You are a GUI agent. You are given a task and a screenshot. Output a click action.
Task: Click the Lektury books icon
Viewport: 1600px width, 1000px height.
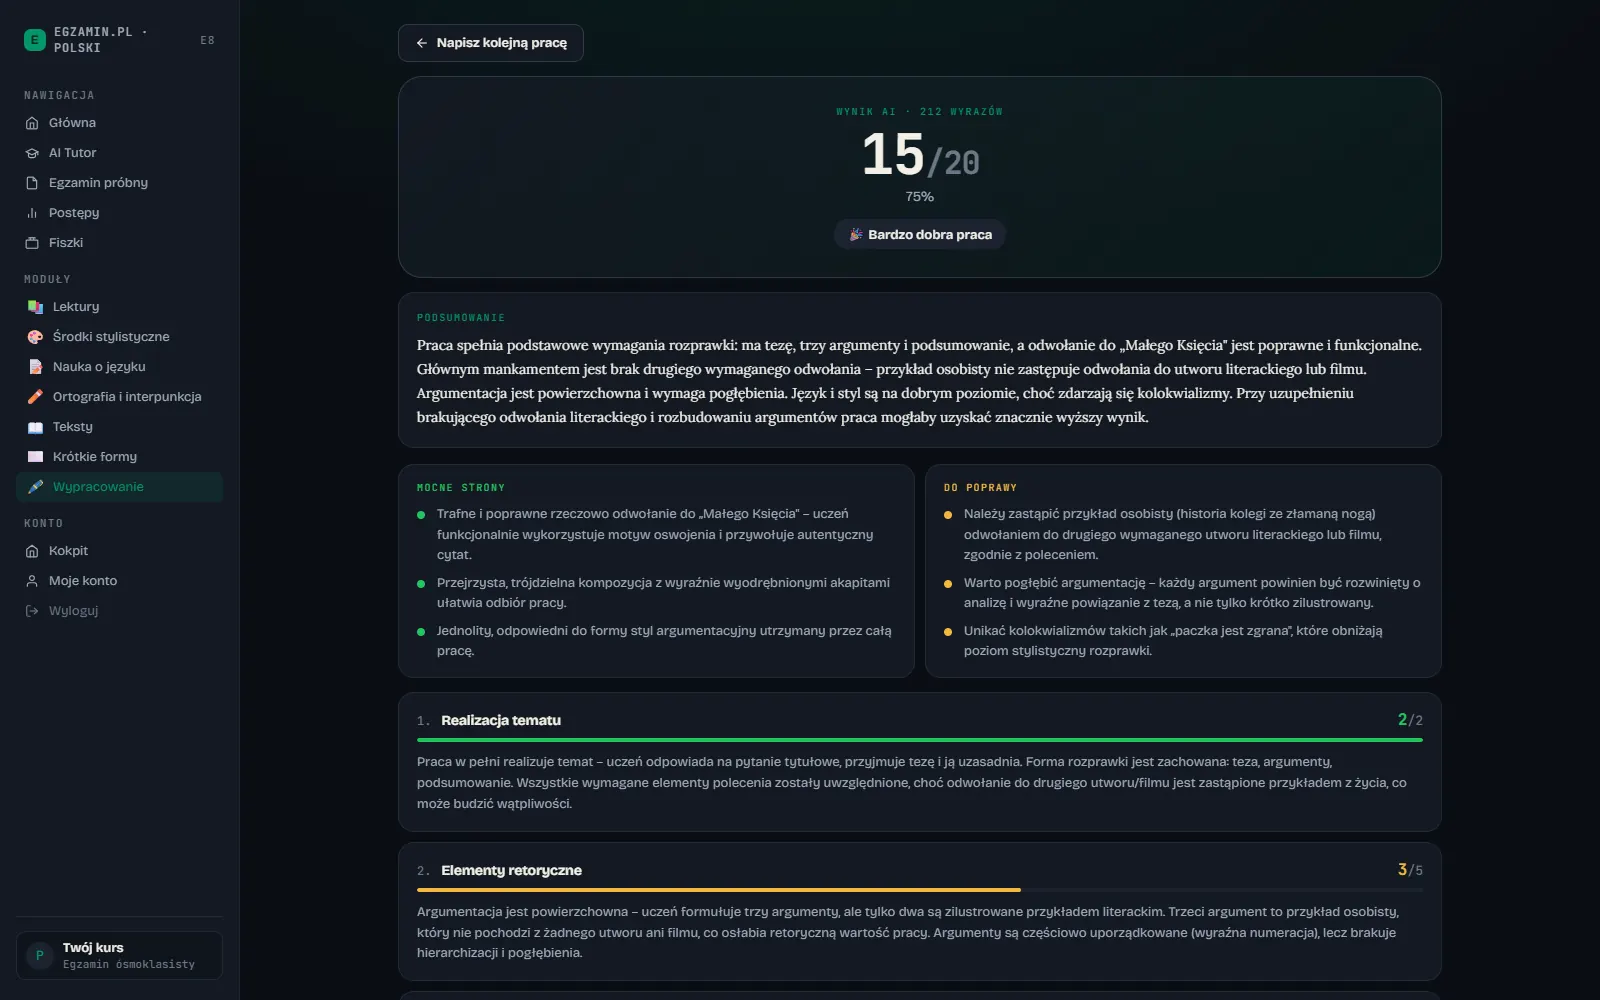tap(35, 307)
